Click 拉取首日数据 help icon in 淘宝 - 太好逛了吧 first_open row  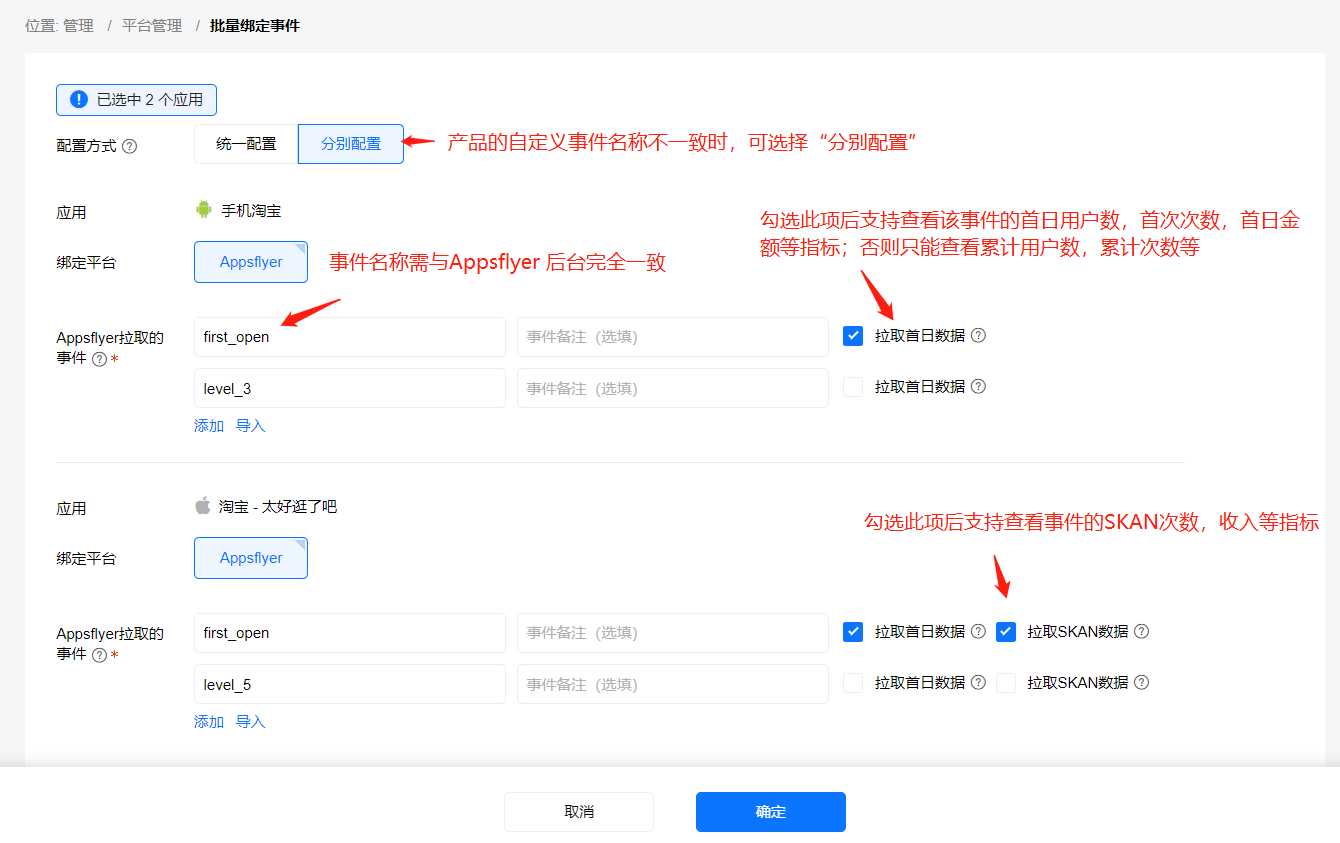point(979,631)
